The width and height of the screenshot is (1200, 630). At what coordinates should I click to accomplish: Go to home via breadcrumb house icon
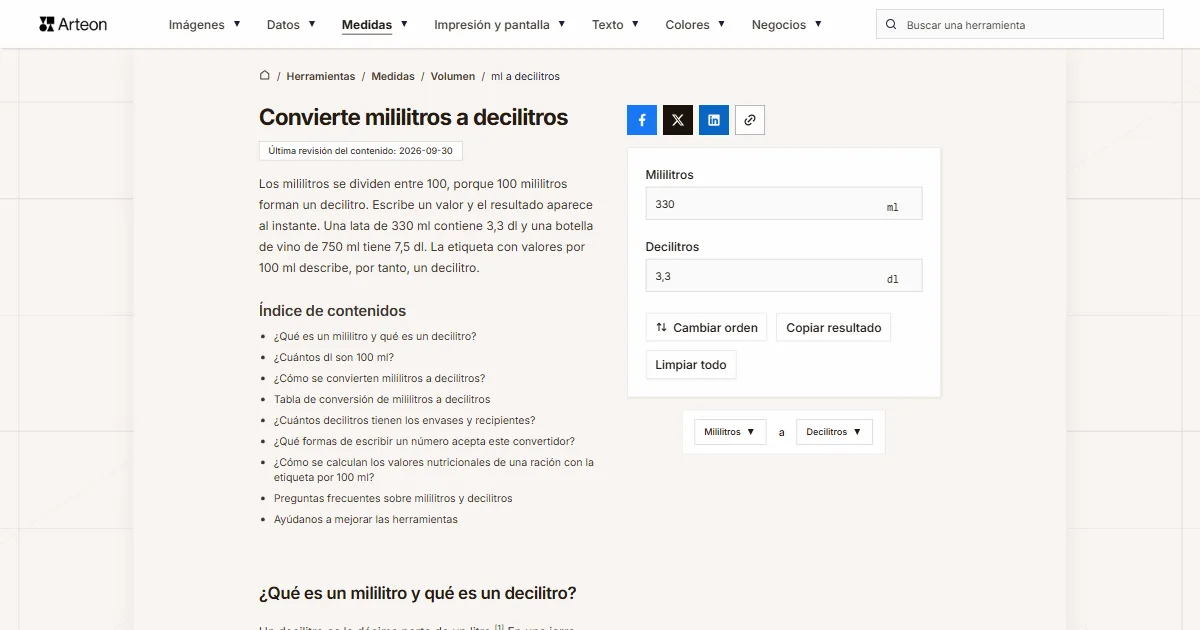tap(265, 76)
